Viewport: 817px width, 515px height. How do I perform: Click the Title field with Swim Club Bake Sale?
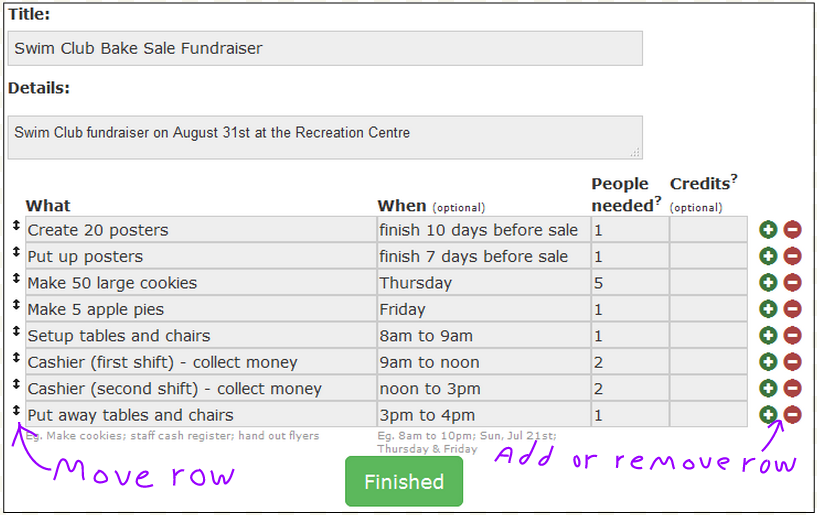325,48
